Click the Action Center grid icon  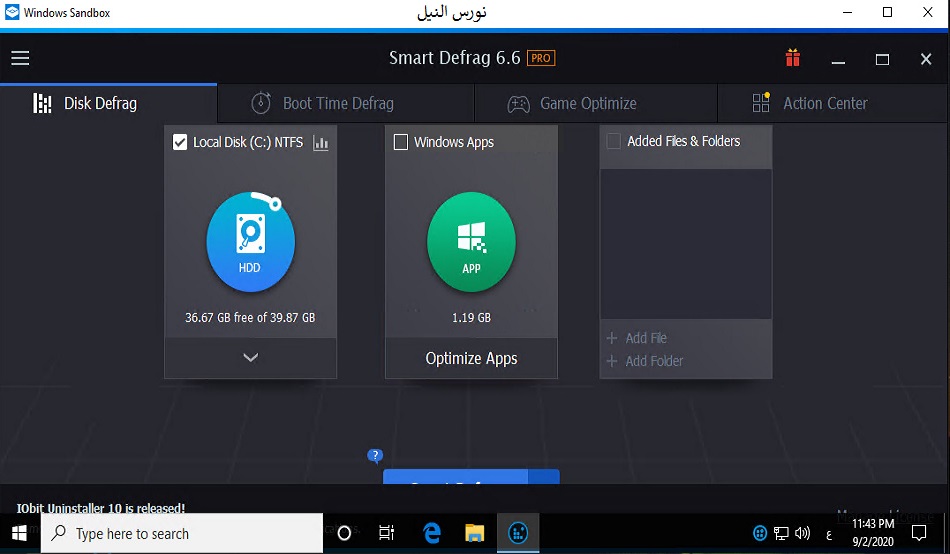click(761, 103)
